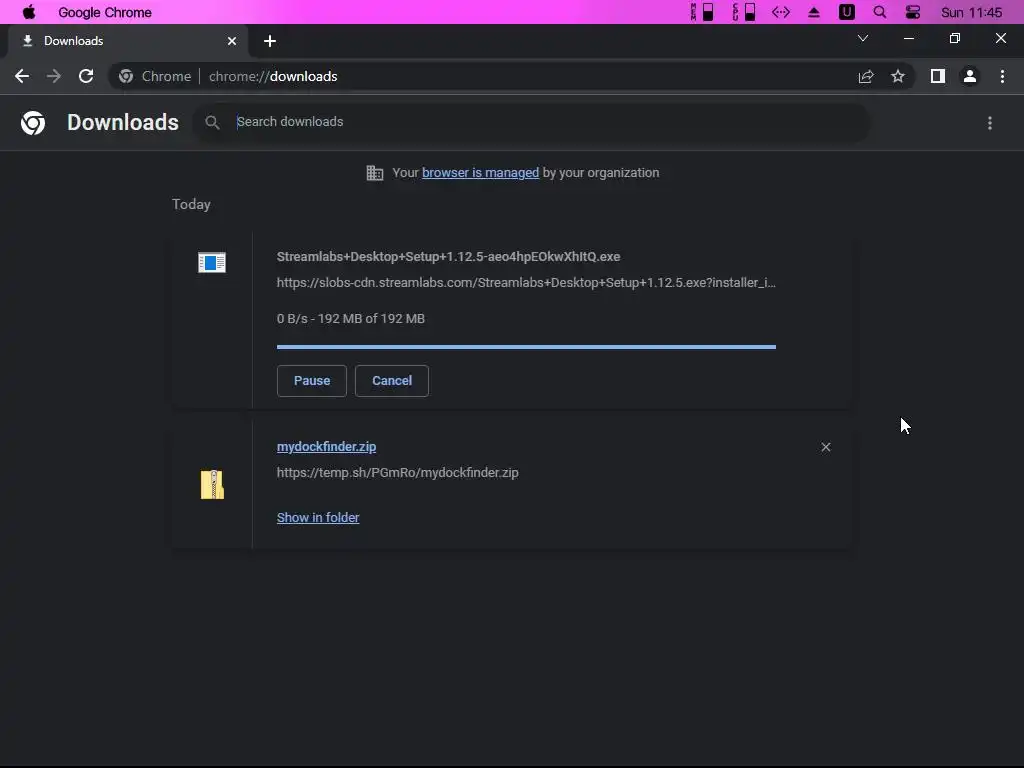1024x768 pixels.
Task: Click the Streamlabs download progress bar
Action: point(526,347)
